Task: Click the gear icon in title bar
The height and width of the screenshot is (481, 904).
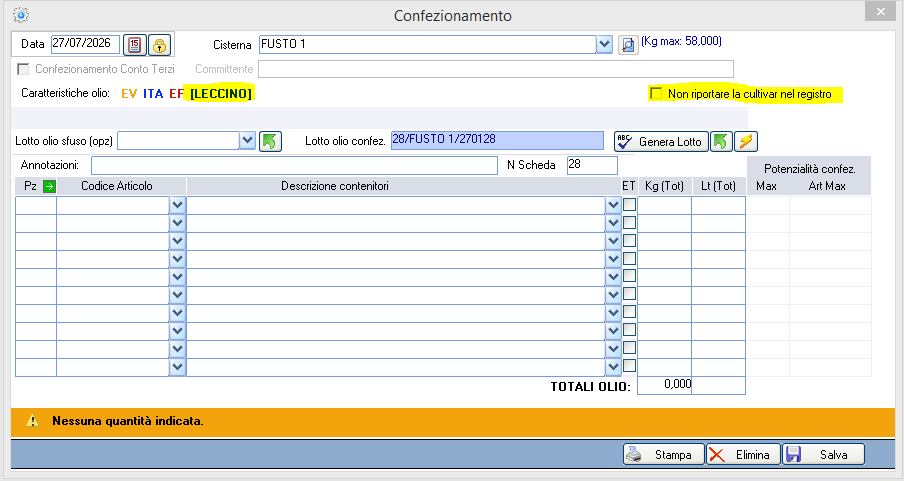Action: pos(21,15)
